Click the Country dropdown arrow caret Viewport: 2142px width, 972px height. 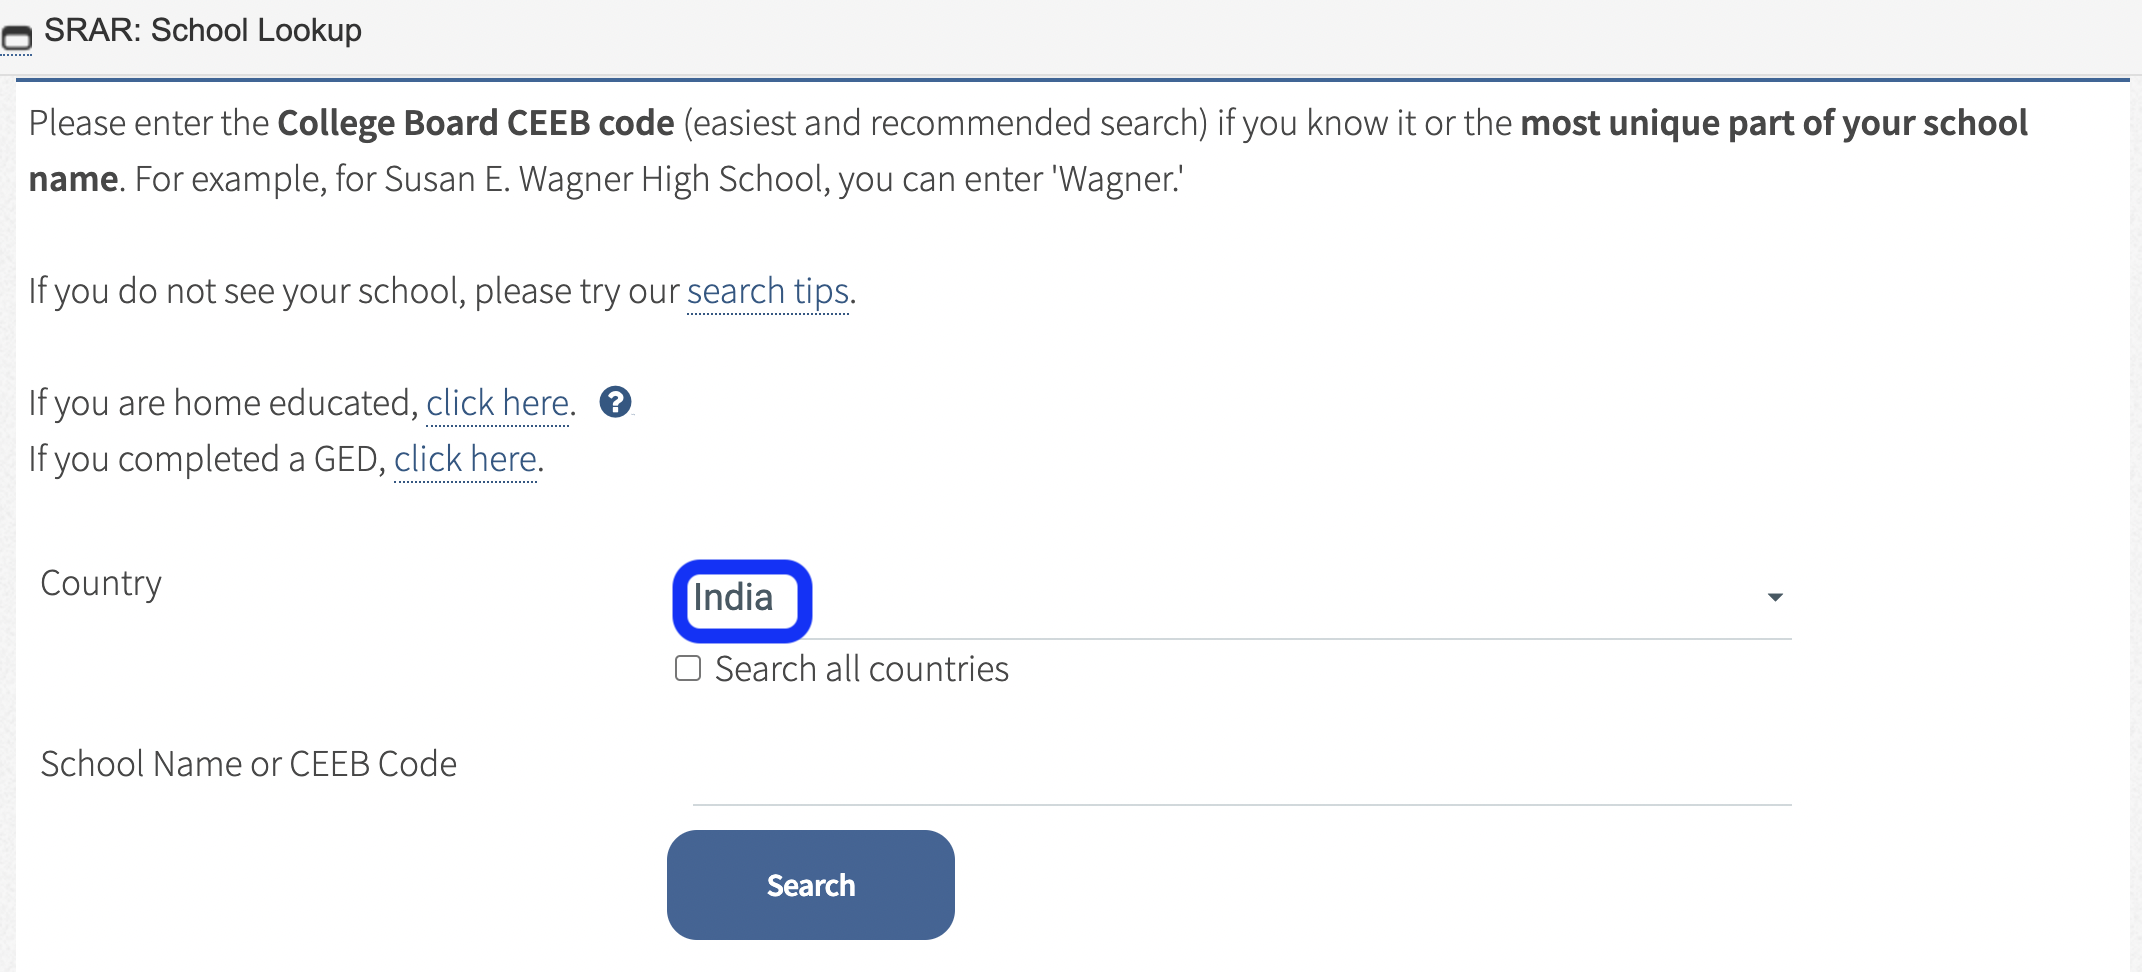1775,598
